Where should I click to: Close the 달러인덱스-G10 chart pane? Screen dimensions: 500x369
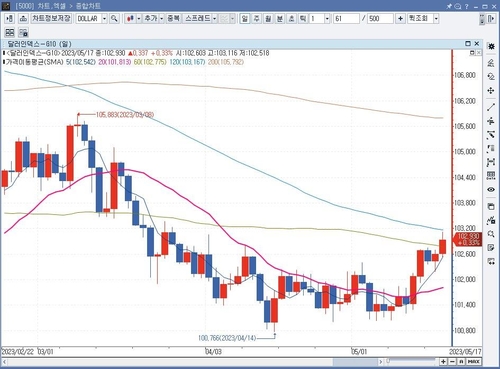coord(477,43)
